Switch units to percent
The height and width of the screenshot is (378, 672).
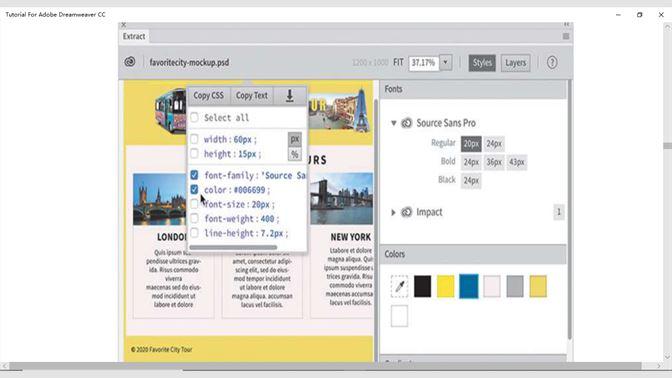click(x=294, y=154)
